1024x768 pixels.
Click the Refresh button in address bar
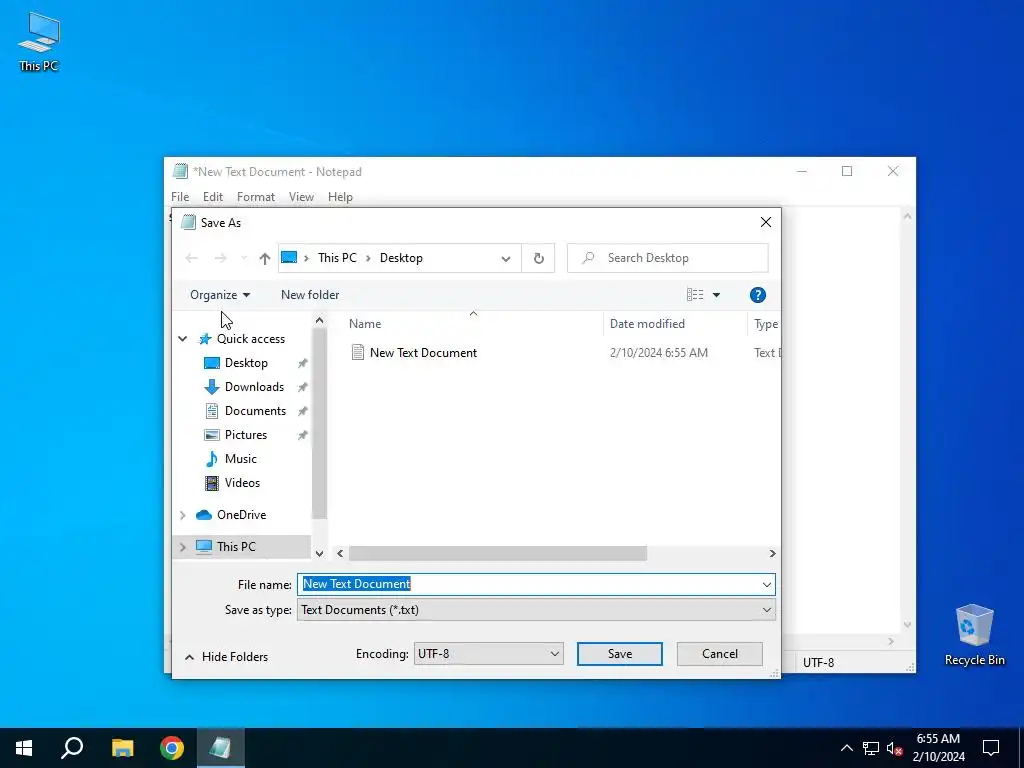(x=538, y=258)
